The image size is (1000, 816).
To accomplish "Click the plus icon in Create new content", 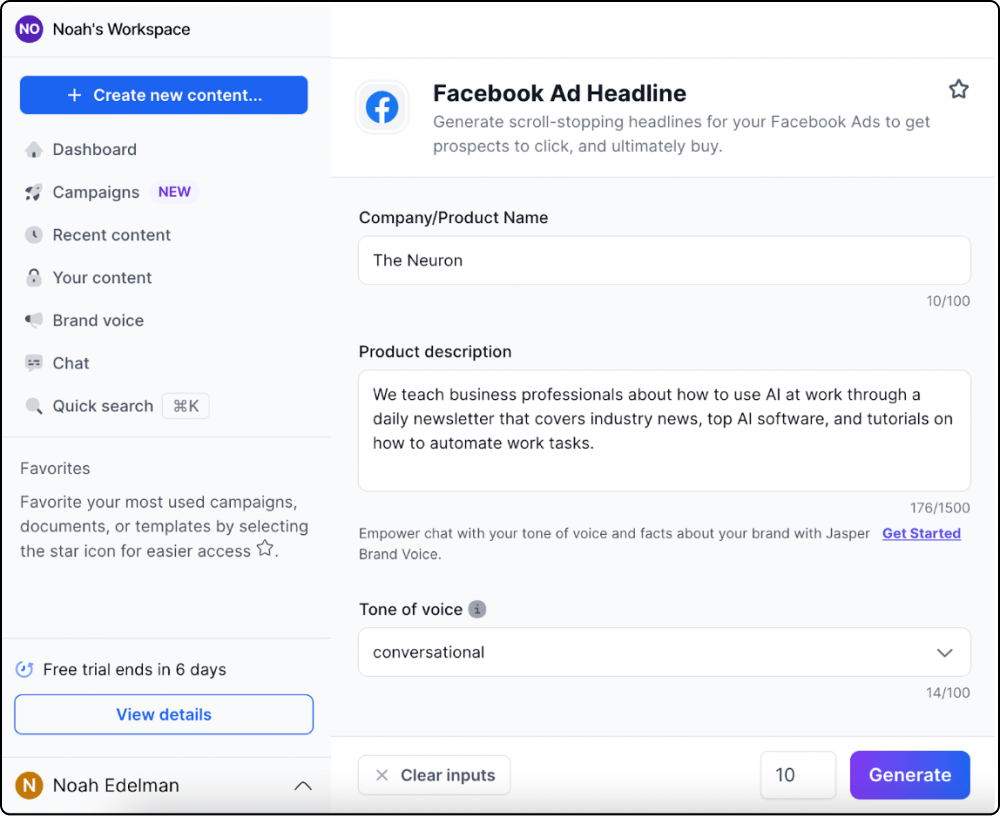I will [75, 95].
